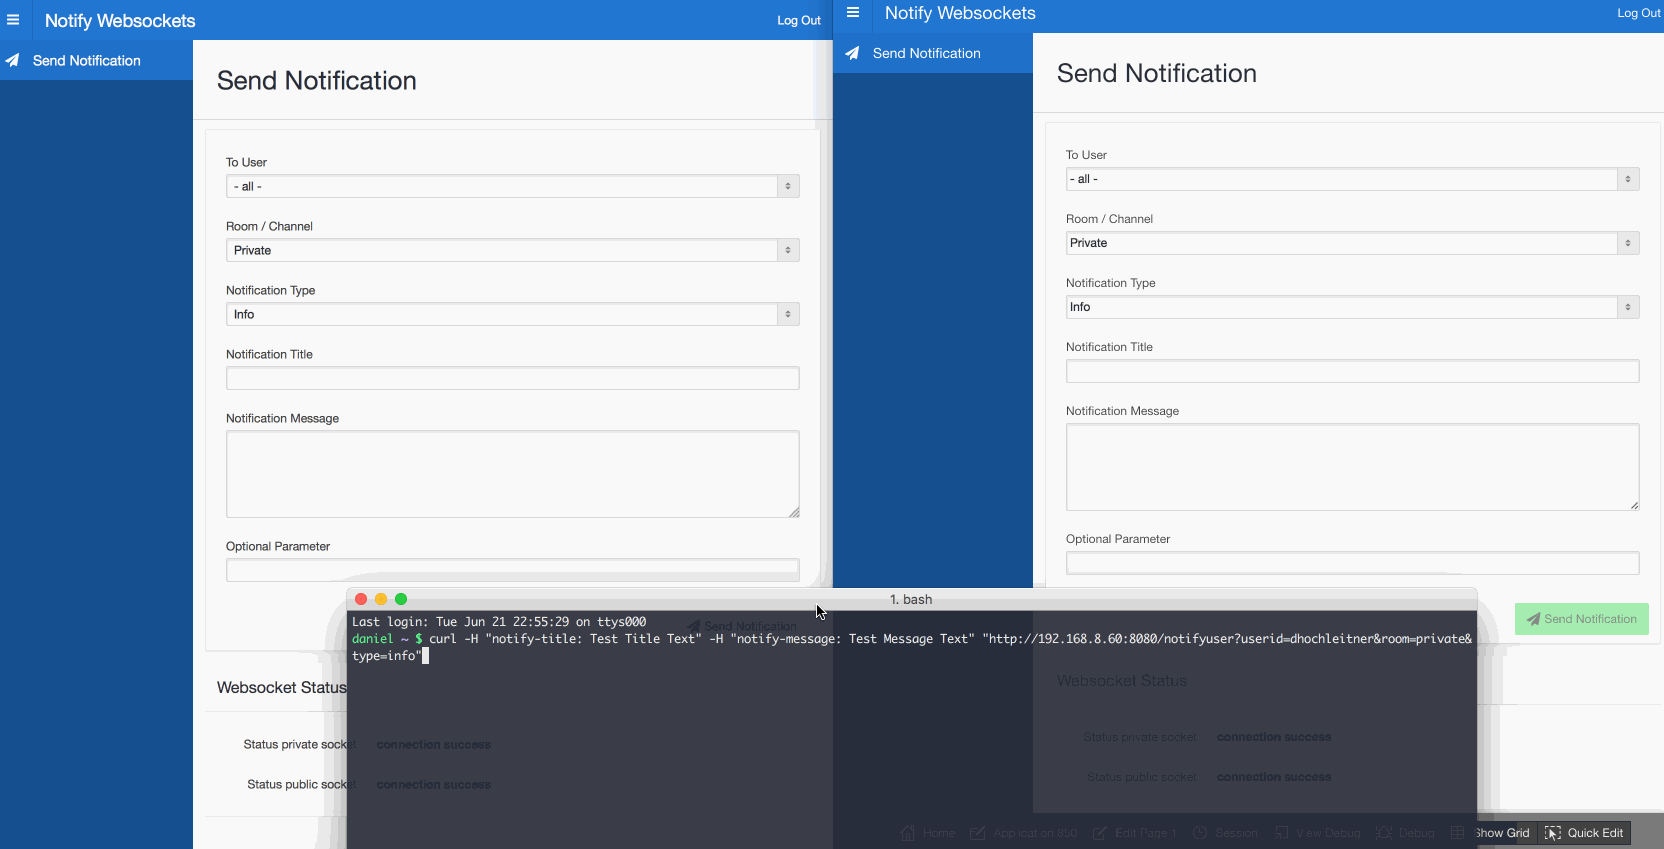Click Log Out in right window

[1639, 13]
